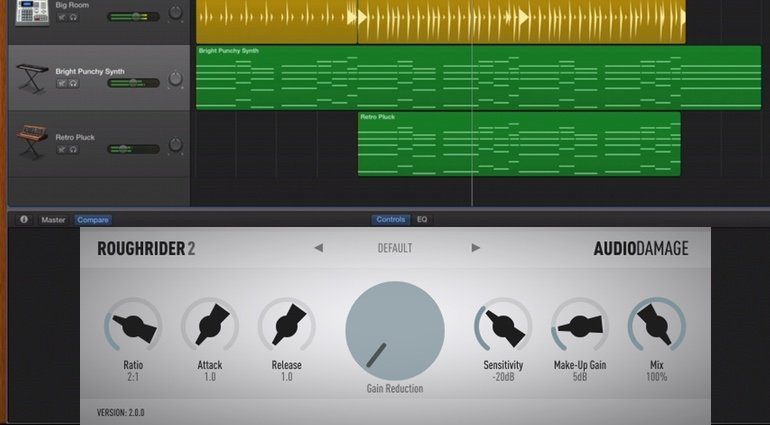Click the Master button
This screenshot has height=425, width=770.
coord(53,220)
